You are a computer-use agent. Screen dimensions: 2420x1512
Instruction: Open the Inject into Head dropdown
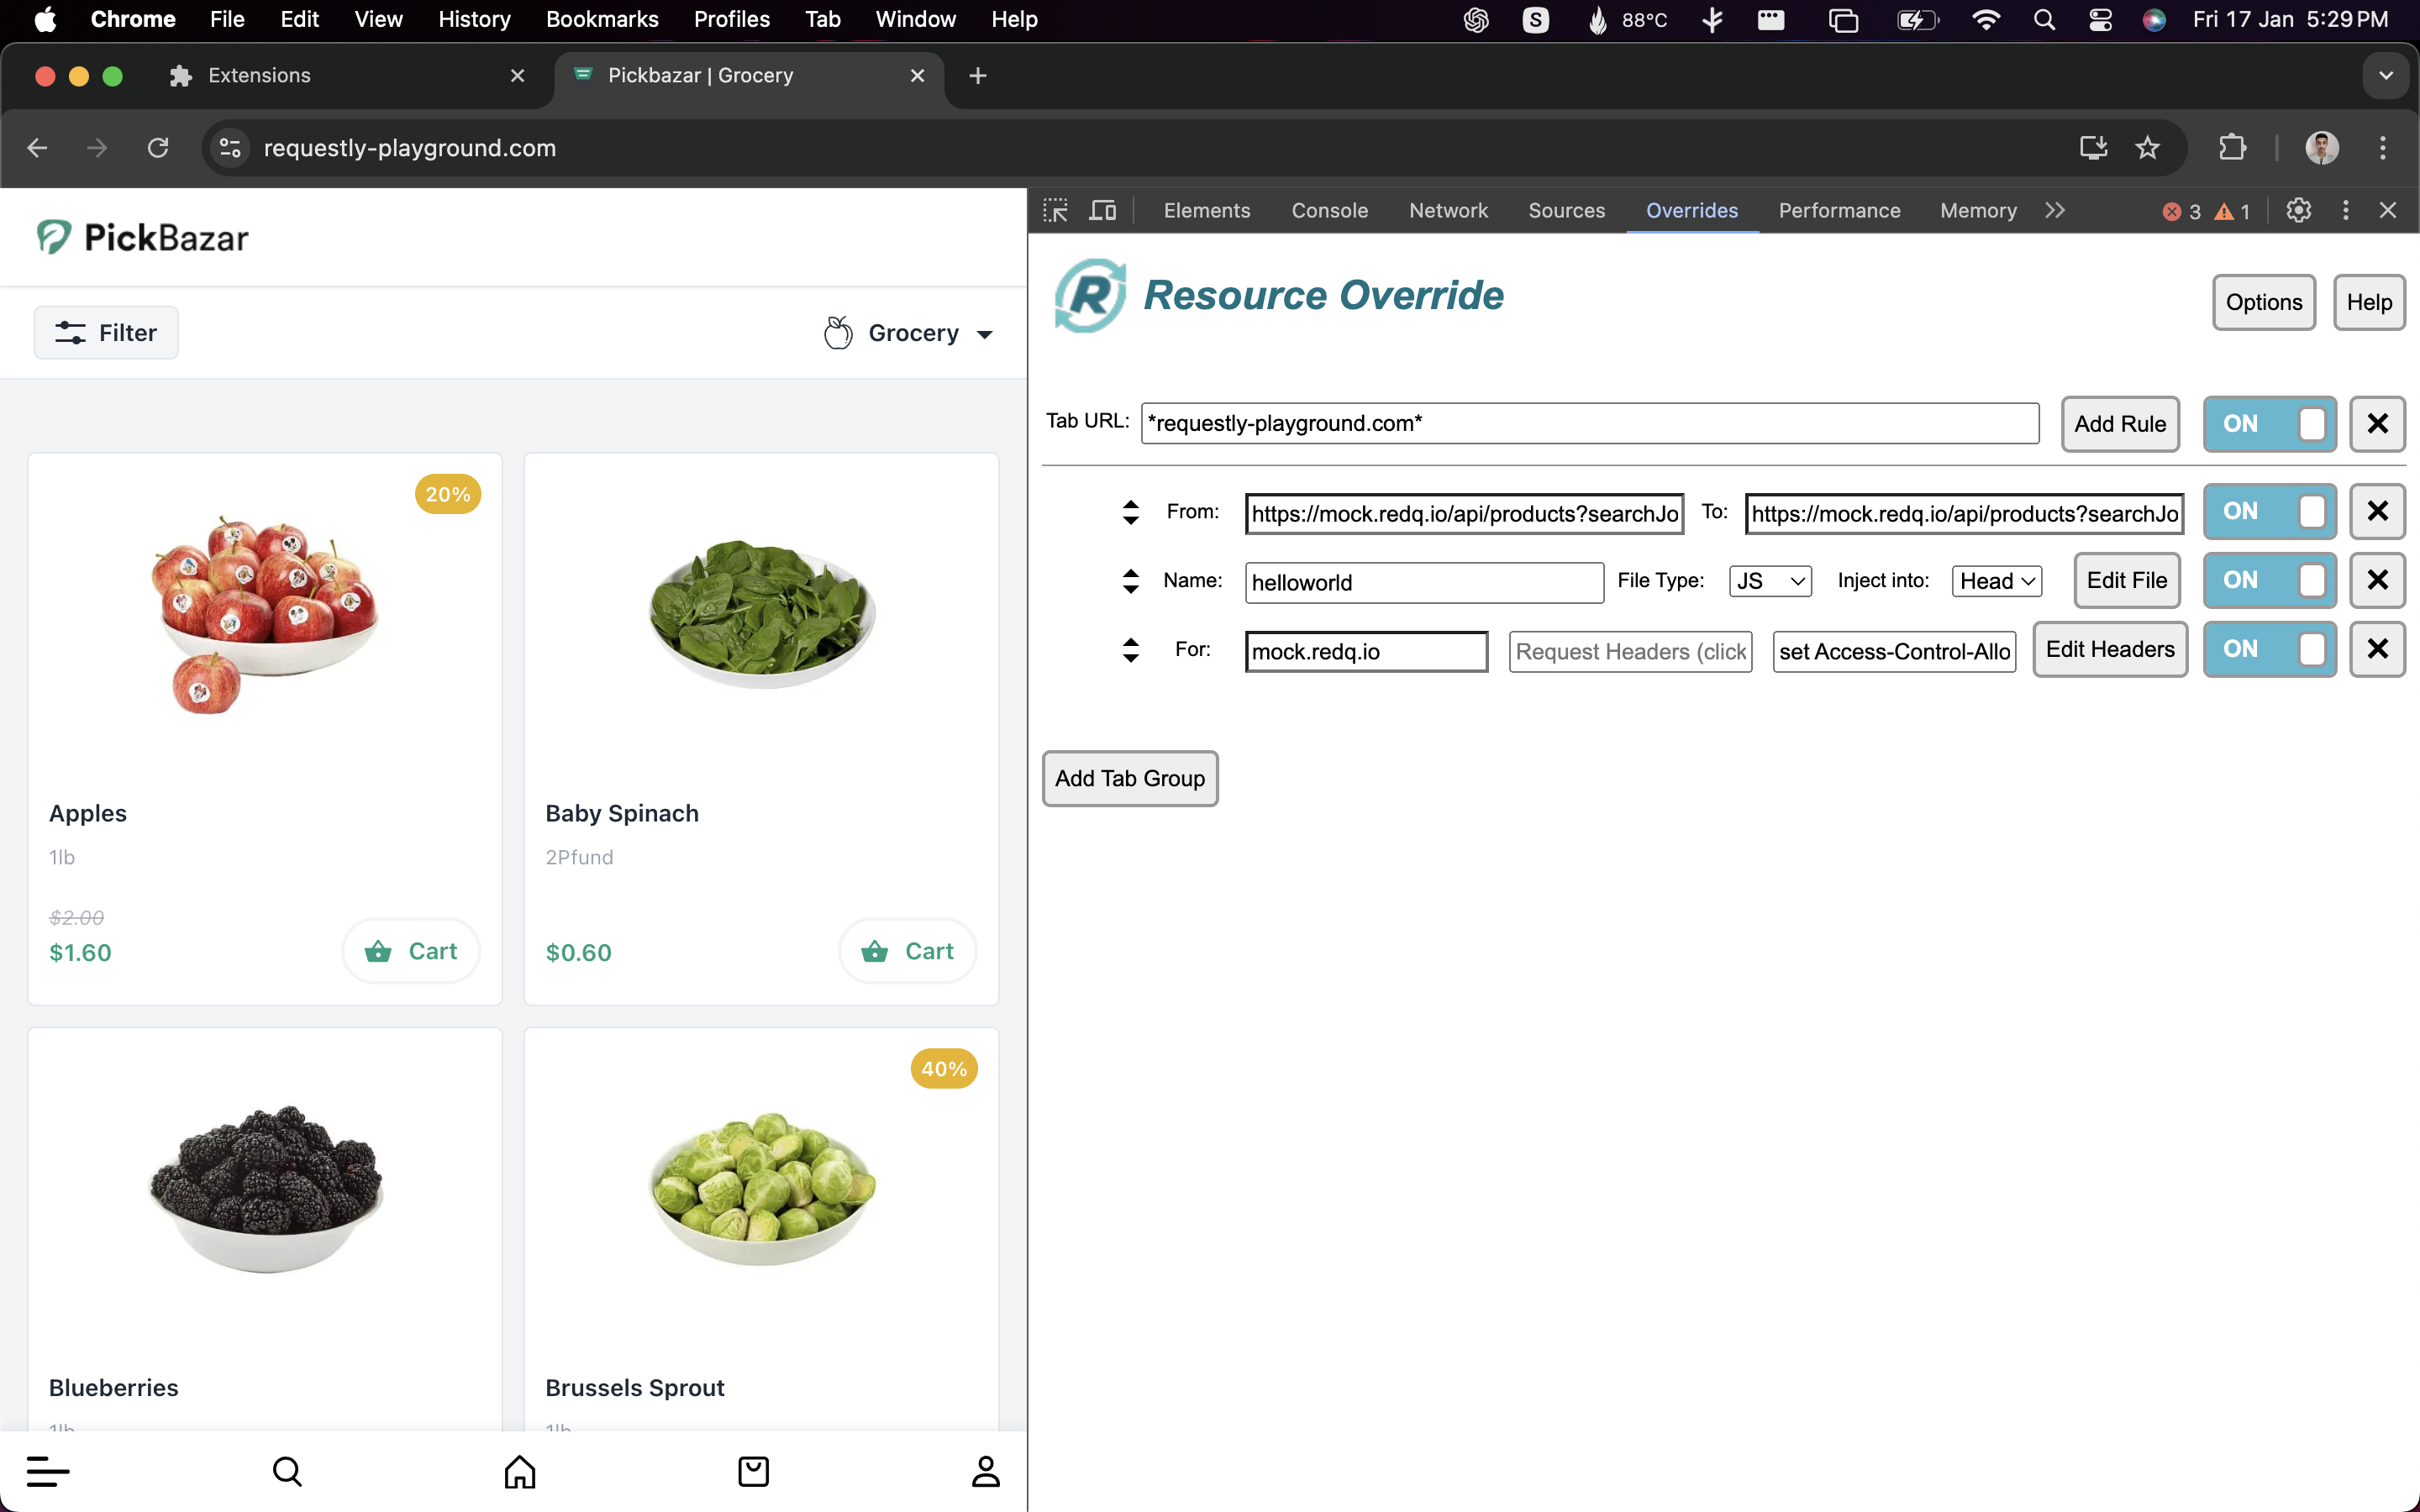(1996, 581)
